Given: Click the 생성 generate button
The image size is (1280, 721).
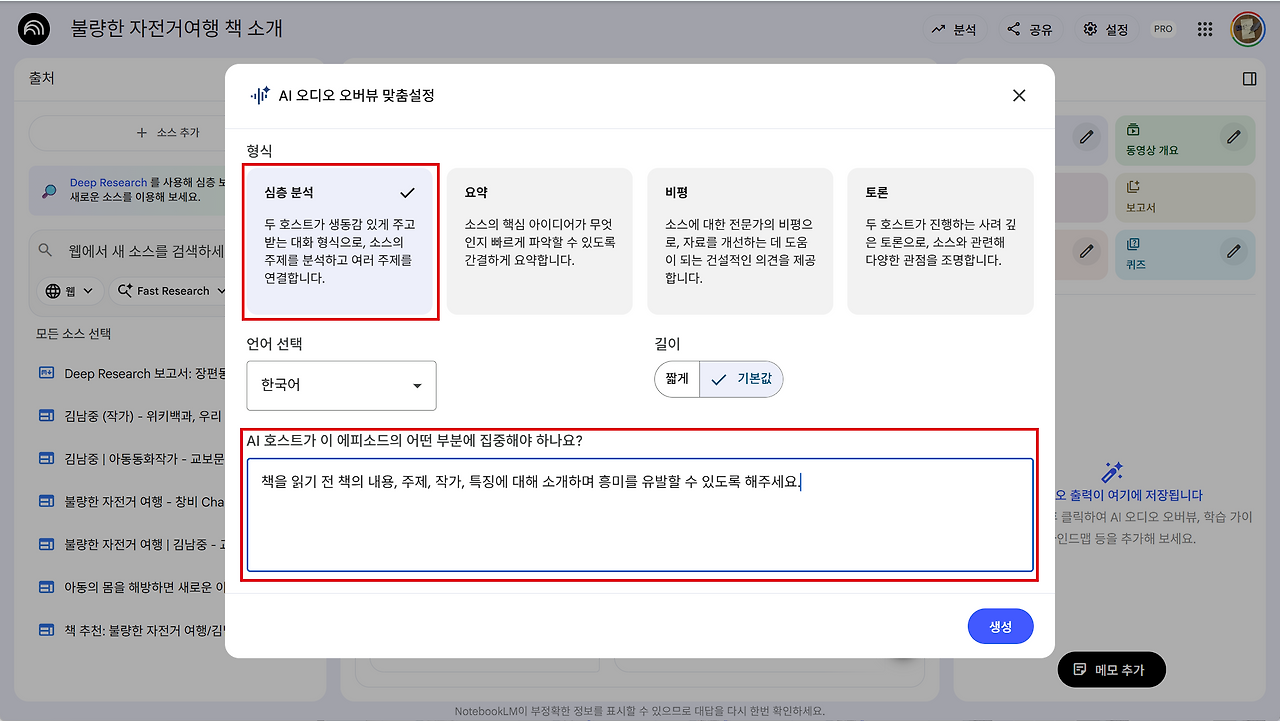Looking at the screenshot, I should tap(1000, 626).
